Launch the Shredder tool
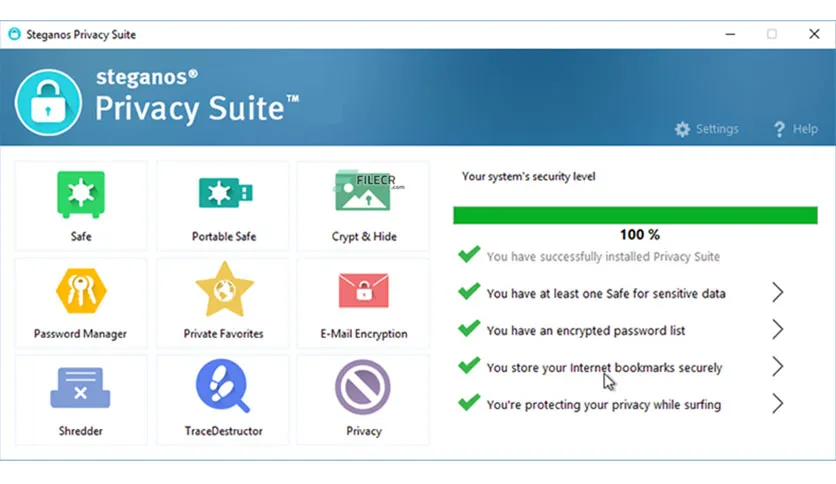Viewport: 836px width, 484px height. tap(81, 388)
